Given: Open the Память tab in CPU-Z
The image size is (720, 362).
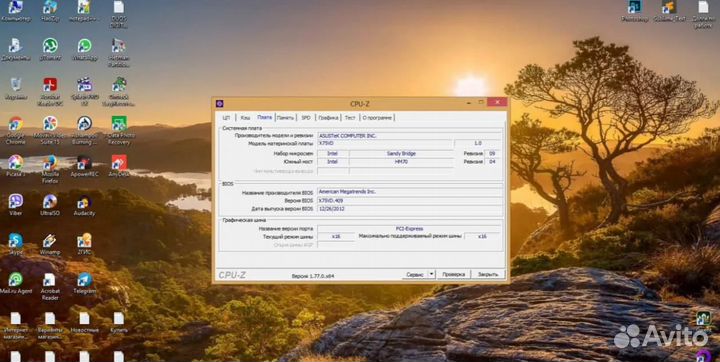Looking at the screenshot, I should click(x=285, y=118).
